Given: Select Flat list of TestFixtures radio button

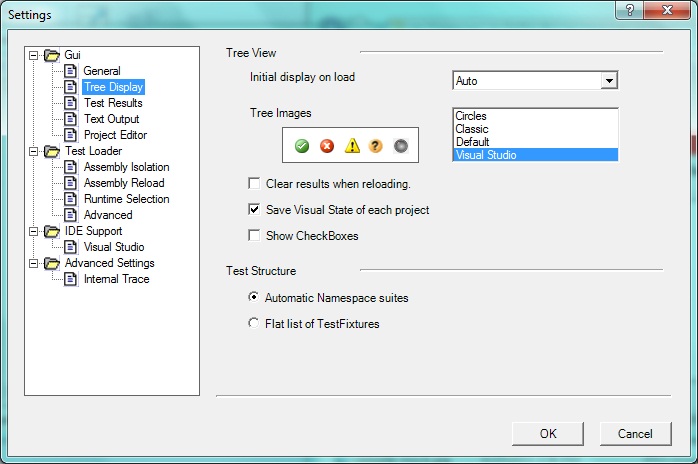Looking at the screenshot, I should [253, 323].
